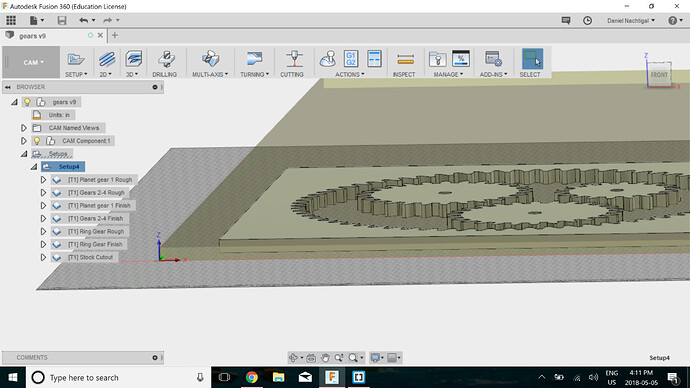The image size is (690, 388).
Task: Click the Inspect measure icon
Action: pyautogui.click(x=405, y=59)
